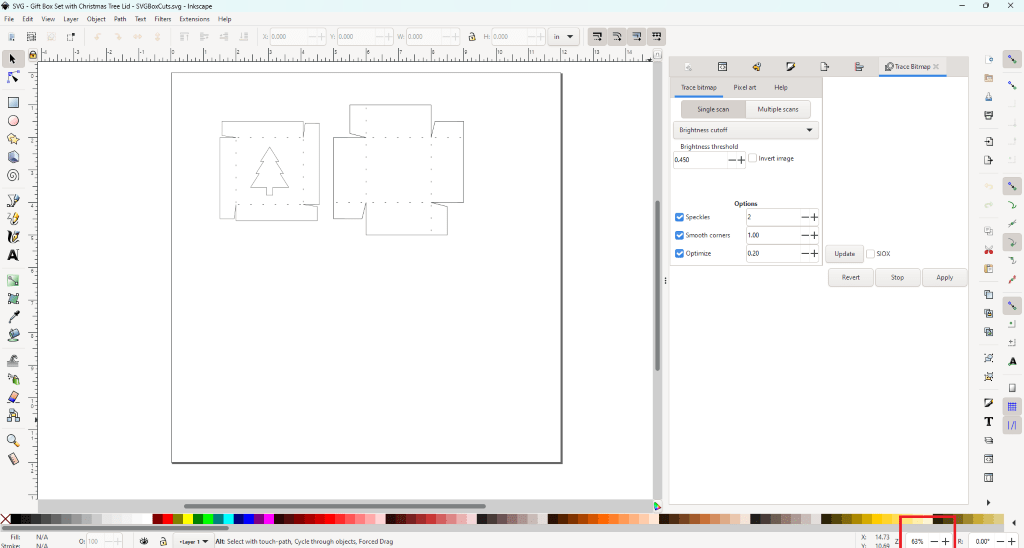This screenshot has height=548, width=1024.
Task: Pick the yellow color swatch in palette
Action: coord(188,519)
